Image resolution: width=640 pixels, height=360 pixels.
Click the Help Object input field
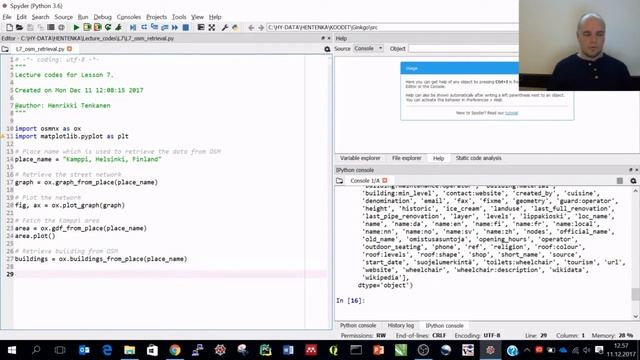(x=464, y=49)
